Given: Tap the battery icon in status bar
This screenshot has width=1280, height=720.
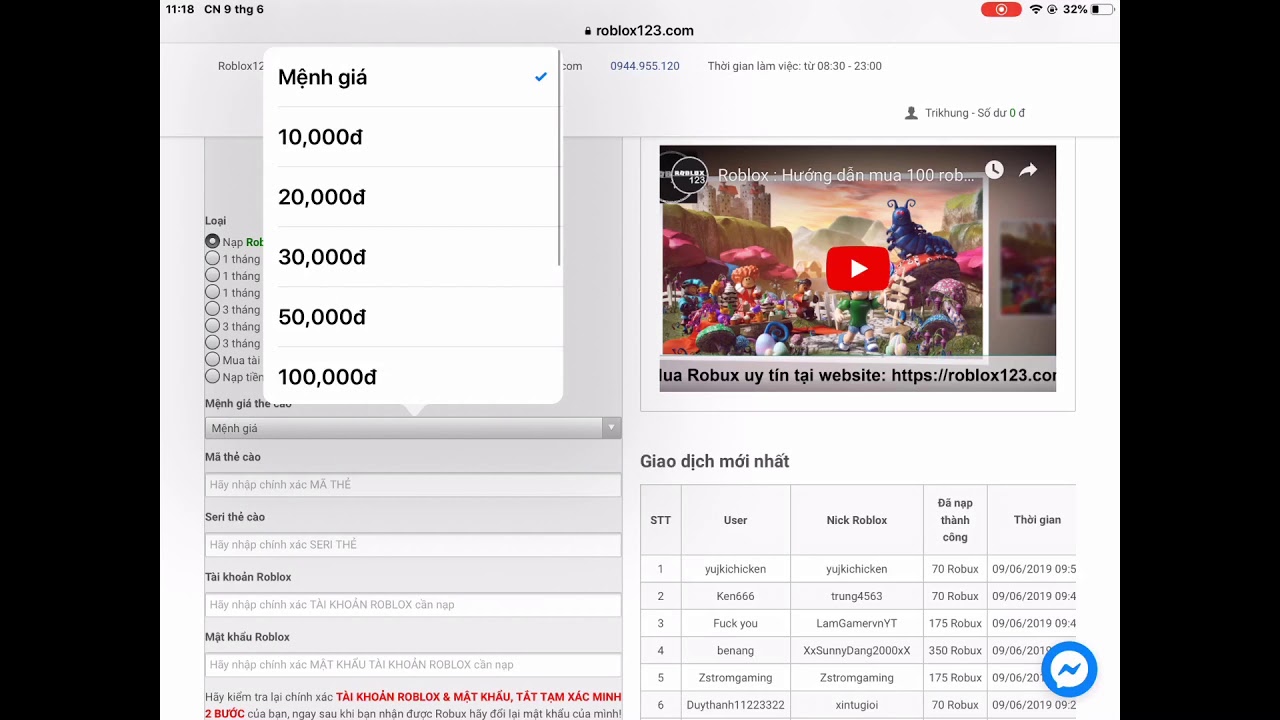Looking at the screenshot, I should pyautogui.click(x=1102, y=9).
